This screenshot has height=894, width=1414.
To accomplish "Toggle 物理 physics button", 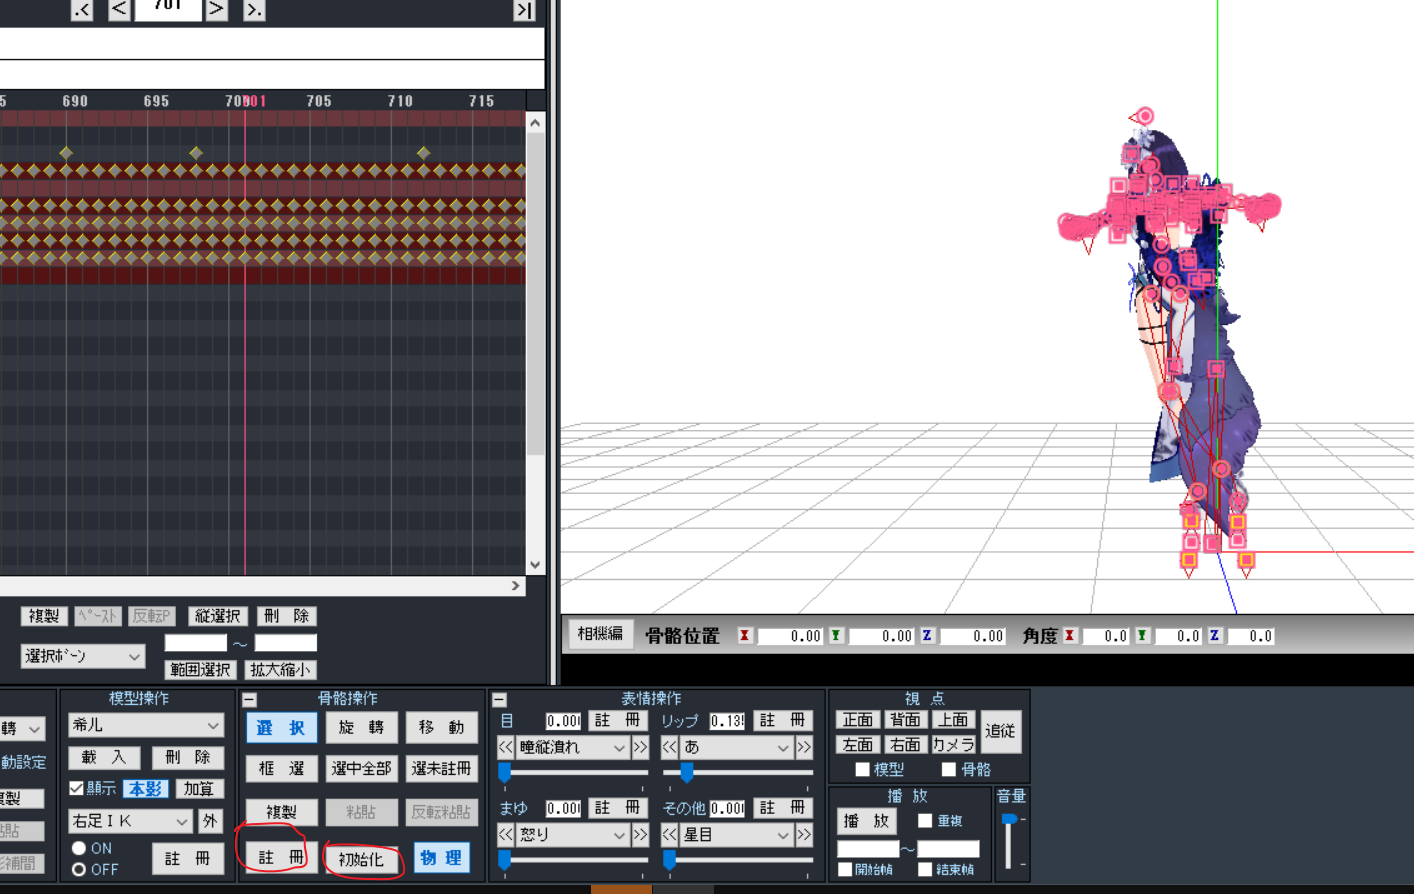I will tap(441, 857).
